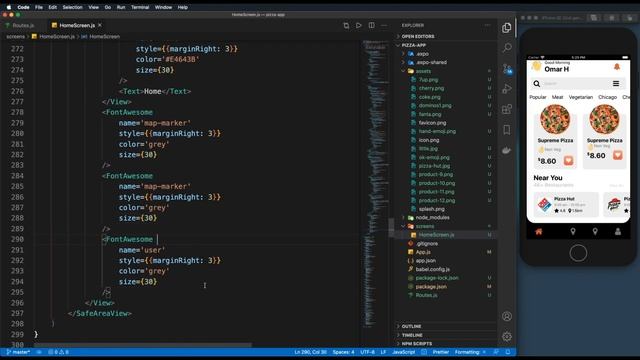Open the Extensions view
Screen dimensions: 640x360
point(507,109)
